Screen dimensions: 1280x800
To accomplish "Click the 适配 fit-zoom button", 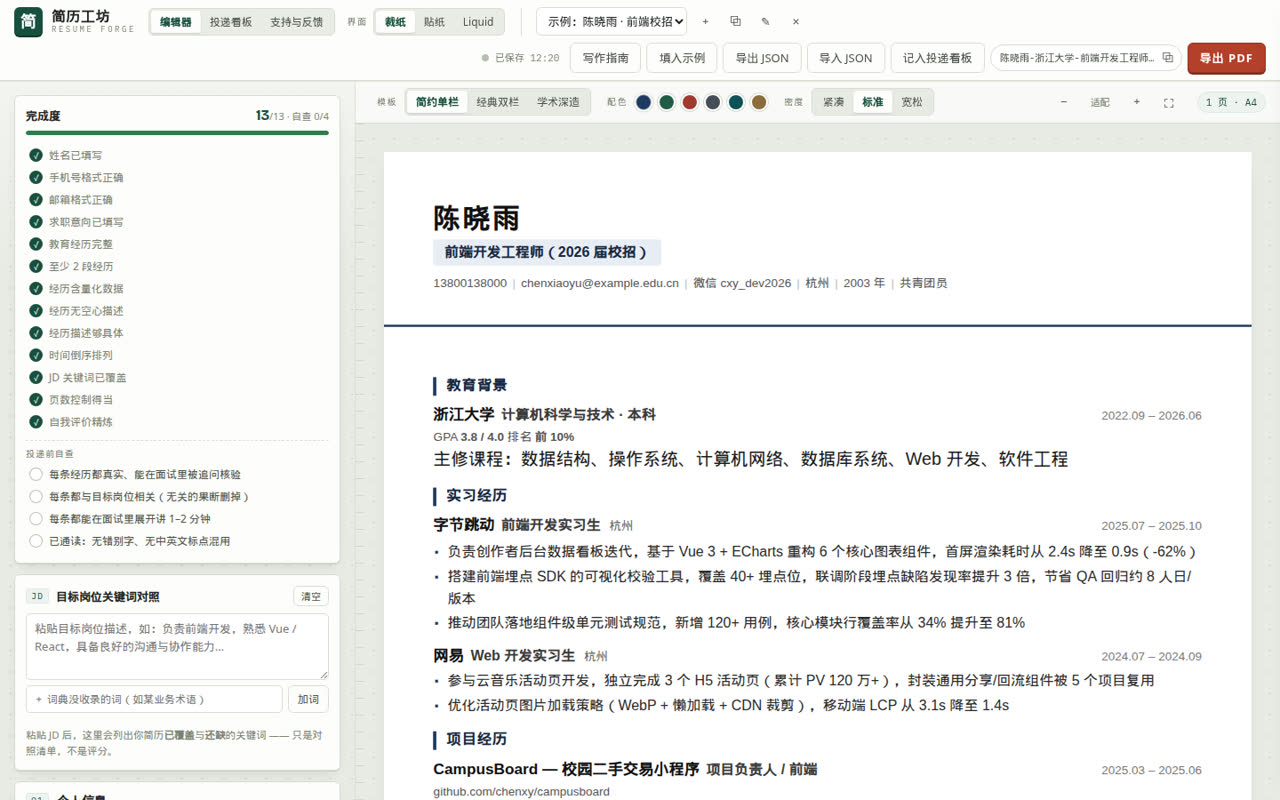I will (1100, 102).
